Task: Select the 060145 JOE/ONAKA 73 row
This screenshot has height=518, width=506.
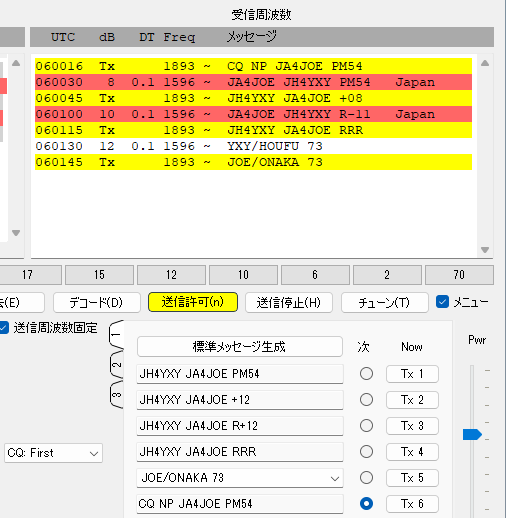Action: coord(253,162)
